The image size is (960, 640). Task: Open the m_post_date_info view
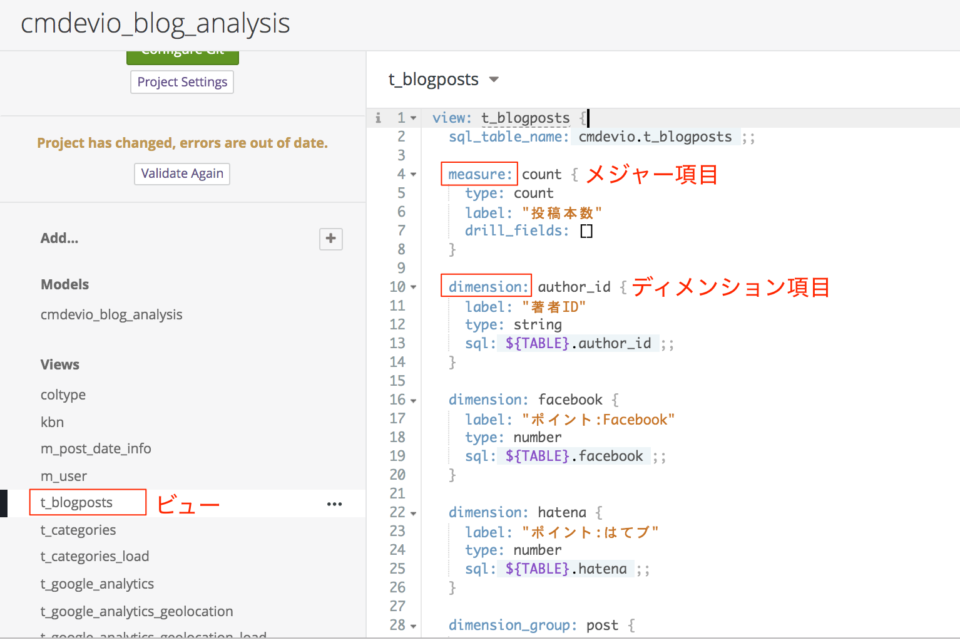point(94,448)
